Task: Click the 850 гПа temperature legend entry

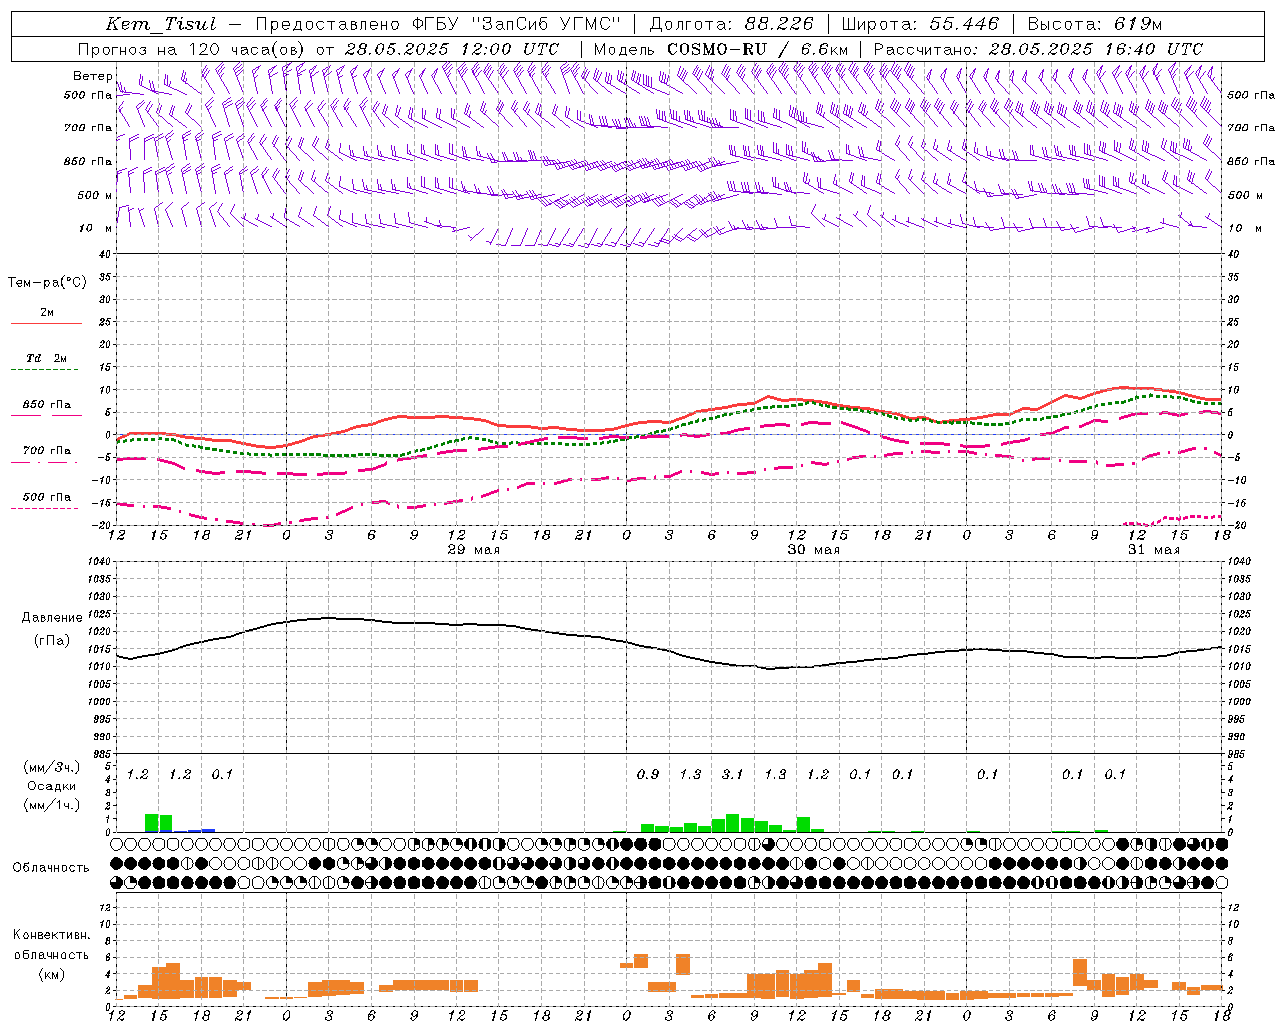Action: [46, 405]
